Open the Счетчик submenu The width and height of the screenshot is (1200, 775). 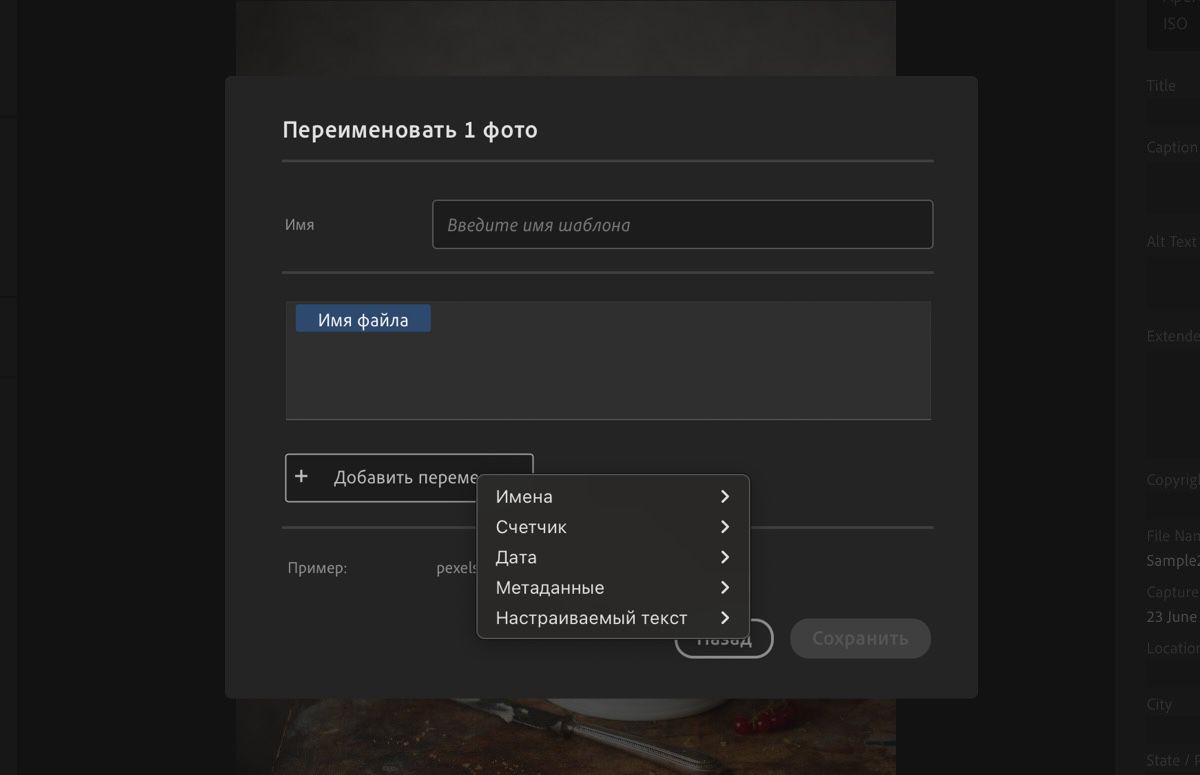(613, 527)
